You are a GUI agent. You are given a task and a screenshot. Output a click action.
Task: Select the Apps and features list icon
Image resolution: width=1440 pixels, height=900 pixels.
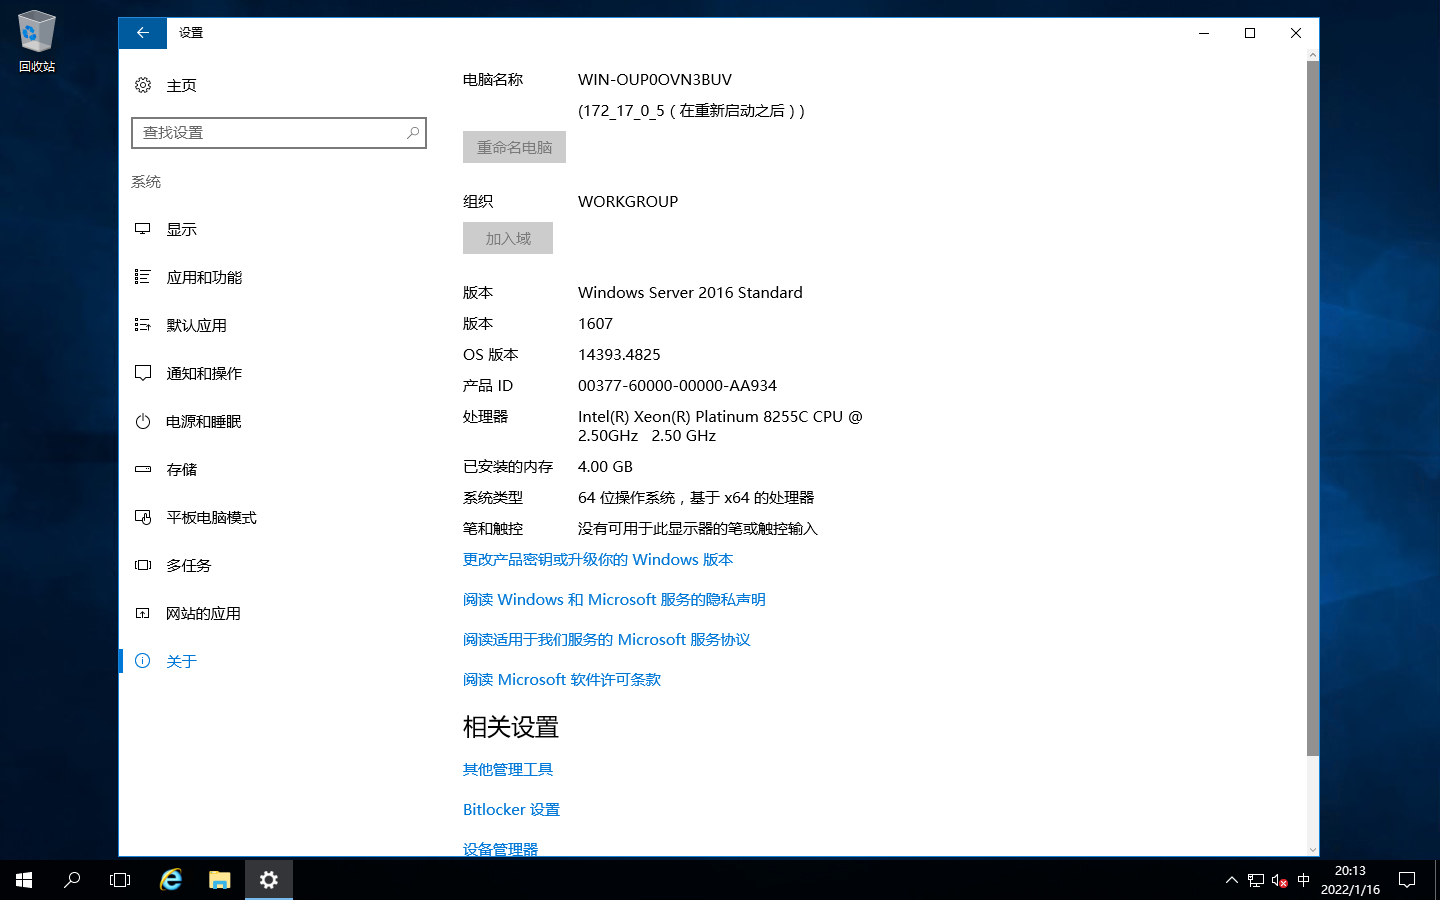click(x=143, y=277)
